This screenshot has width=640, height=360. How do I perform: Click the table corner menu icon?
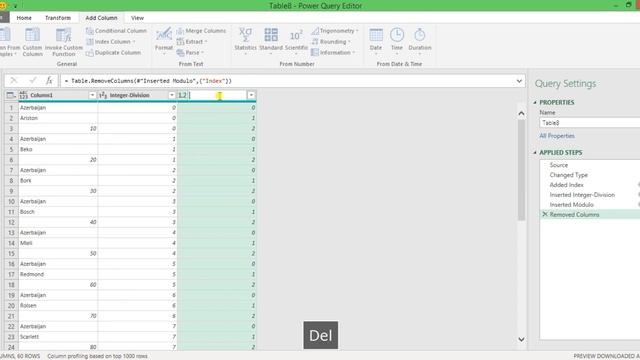pos(11,95)
